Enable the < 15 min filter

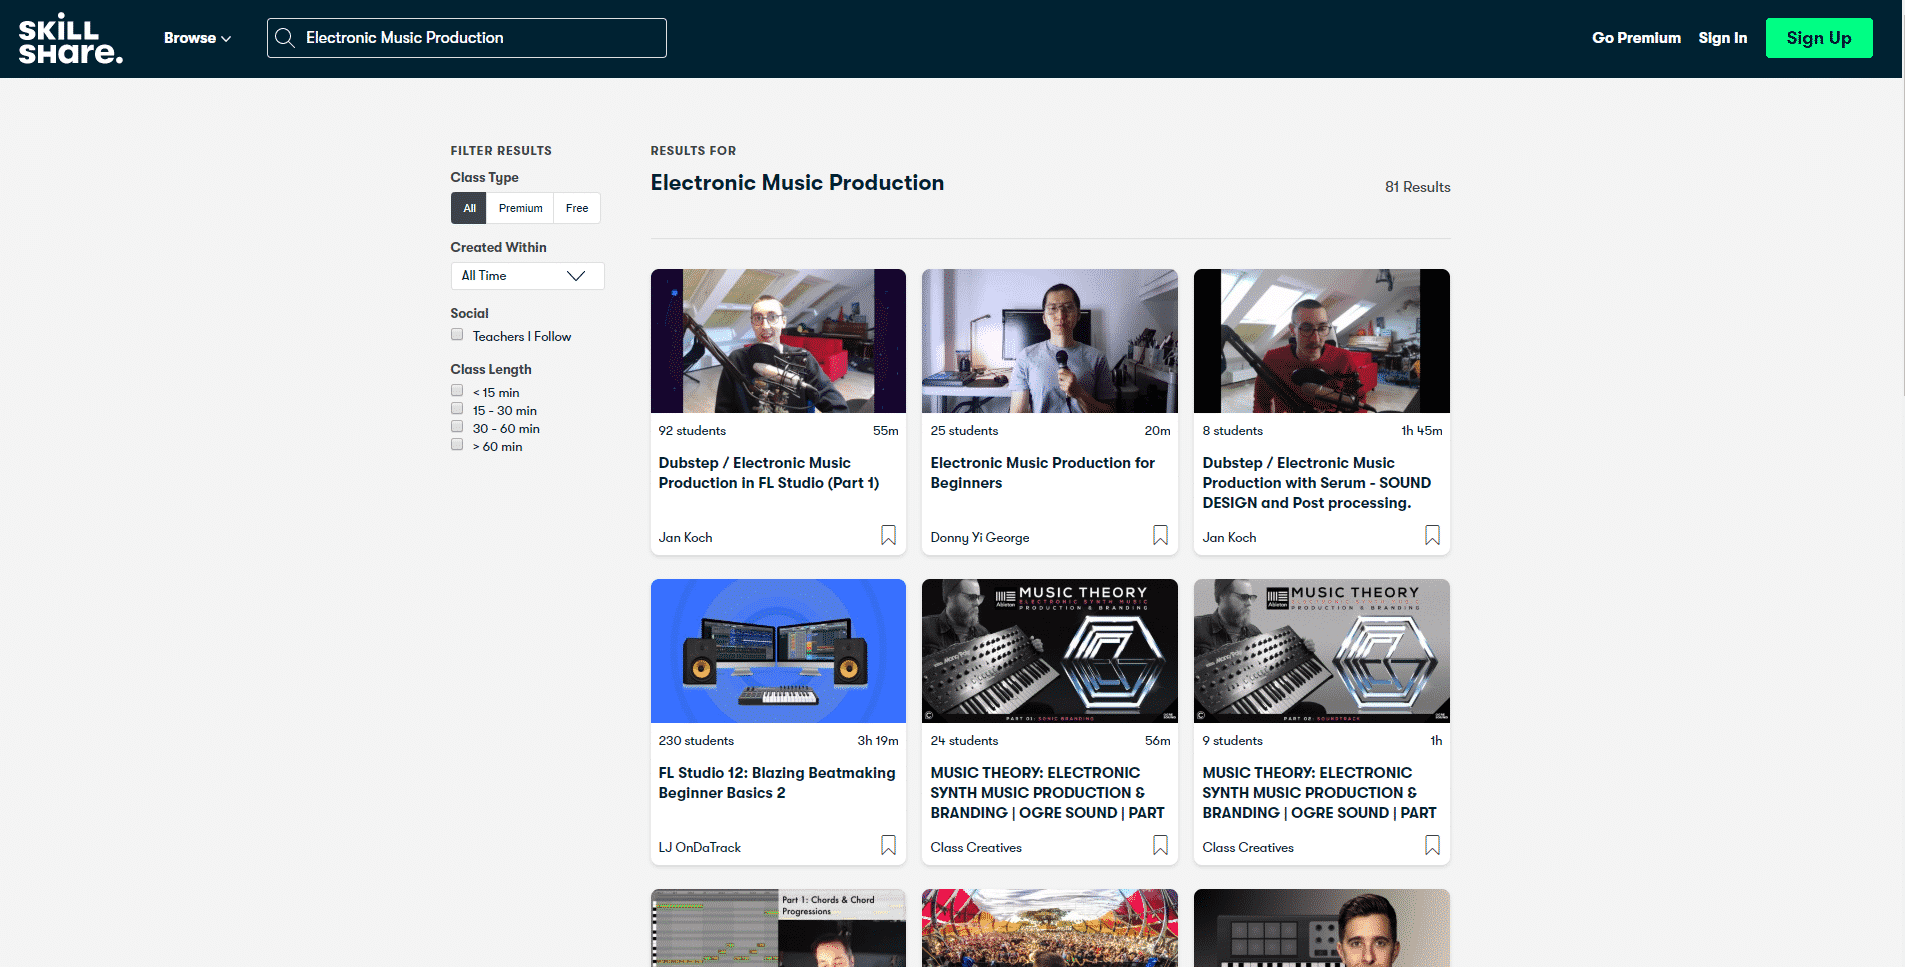(457, 391)
